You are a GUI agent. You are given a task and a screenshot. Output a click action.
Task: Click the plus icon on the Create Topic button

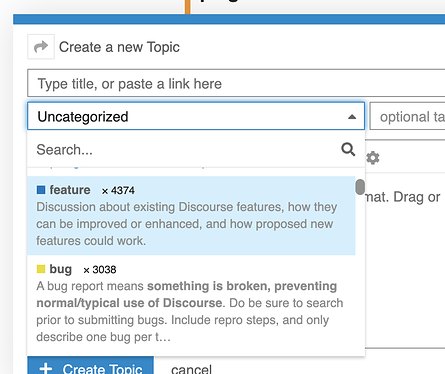[x=46, y=369]
